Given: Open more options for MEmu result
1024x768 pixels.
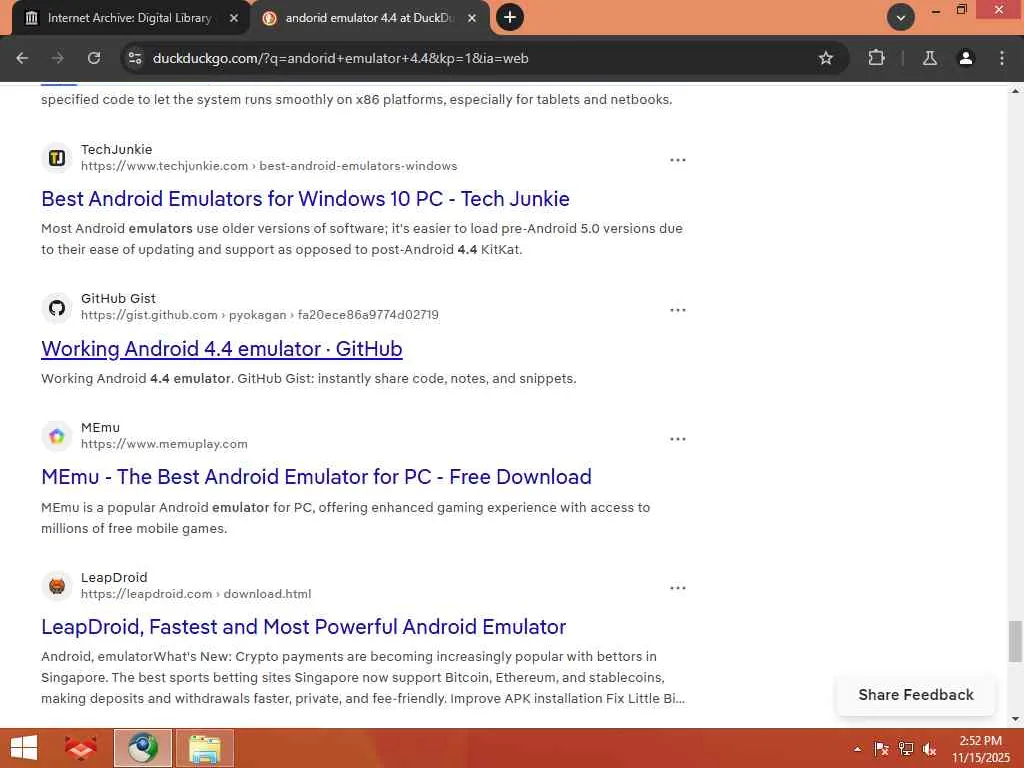Looking at the screenshot, I should pos(678,439).
